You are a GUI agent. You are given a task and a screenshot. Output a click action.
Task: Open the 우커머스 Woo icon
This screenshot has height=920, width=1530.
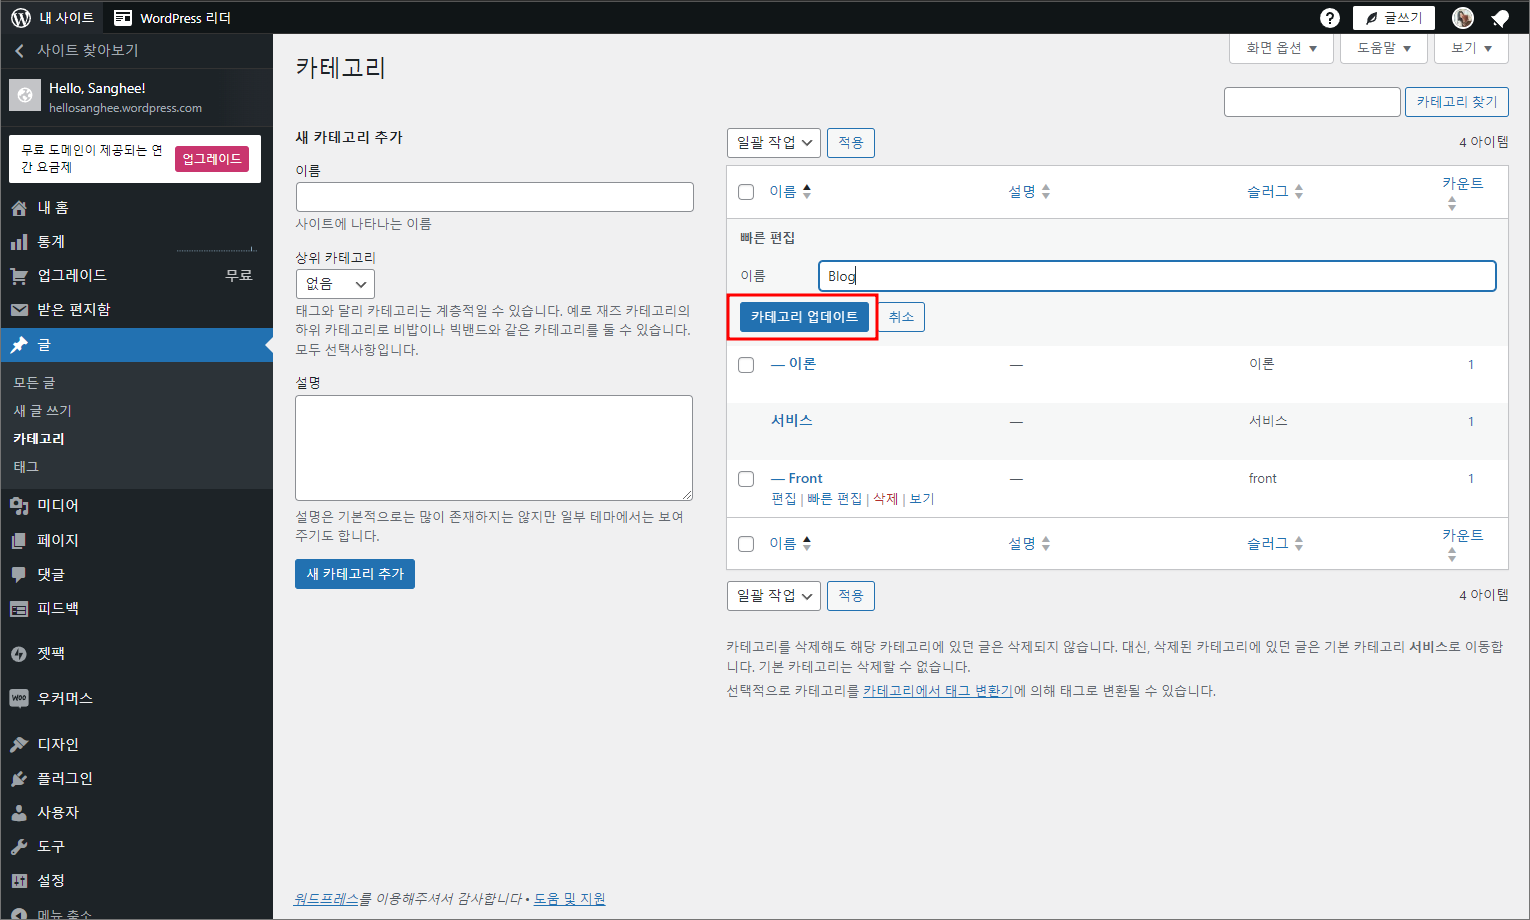(x=19, y=698)
